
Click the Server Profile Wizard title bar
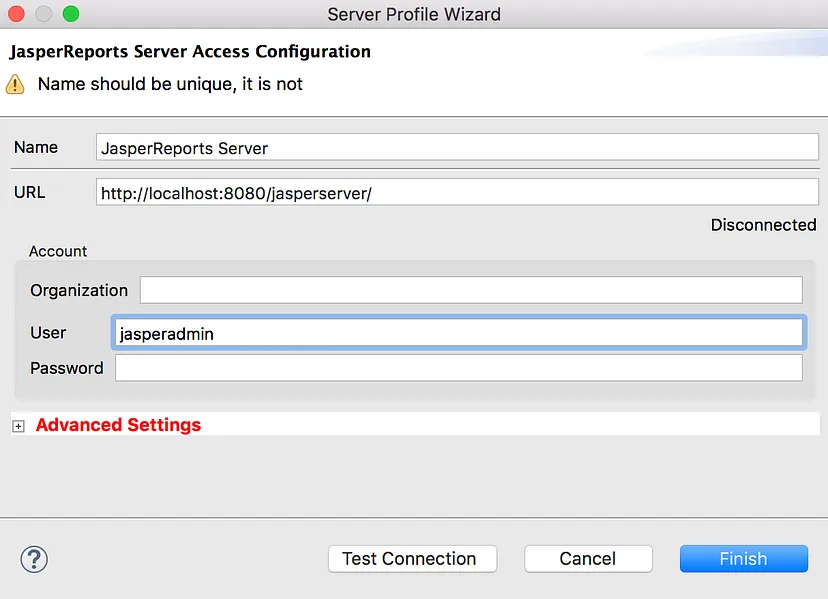point(414,14)
